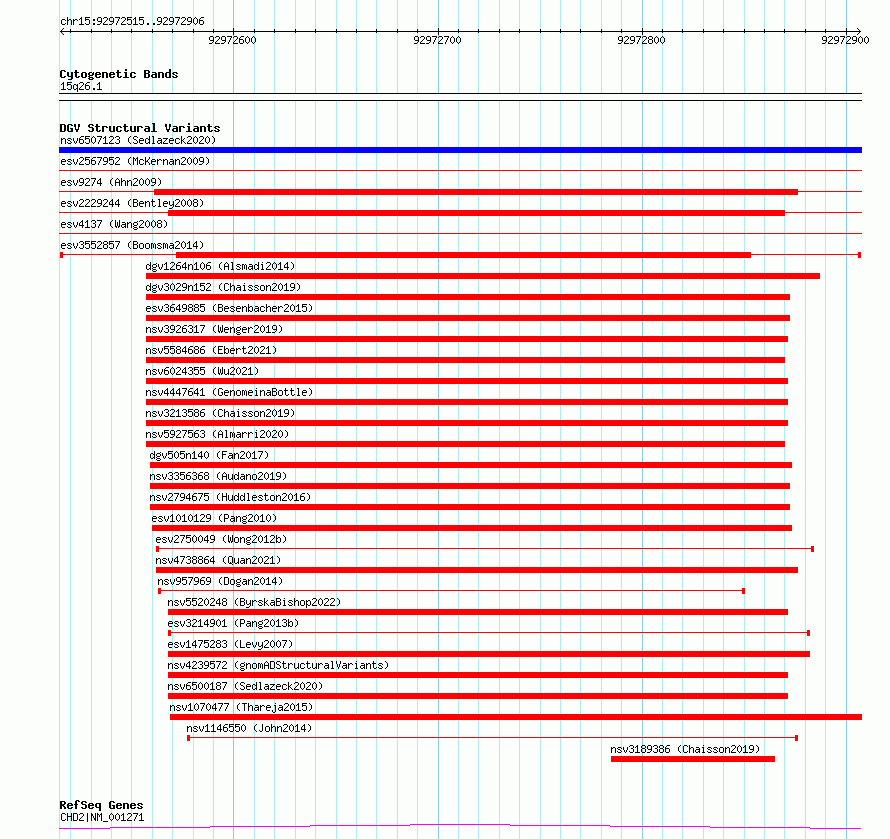Viewport: 890px width, 839px height.
Task: Click the chr15:92972515..92972906 coordinate text
Action: [x=132, y=22]
